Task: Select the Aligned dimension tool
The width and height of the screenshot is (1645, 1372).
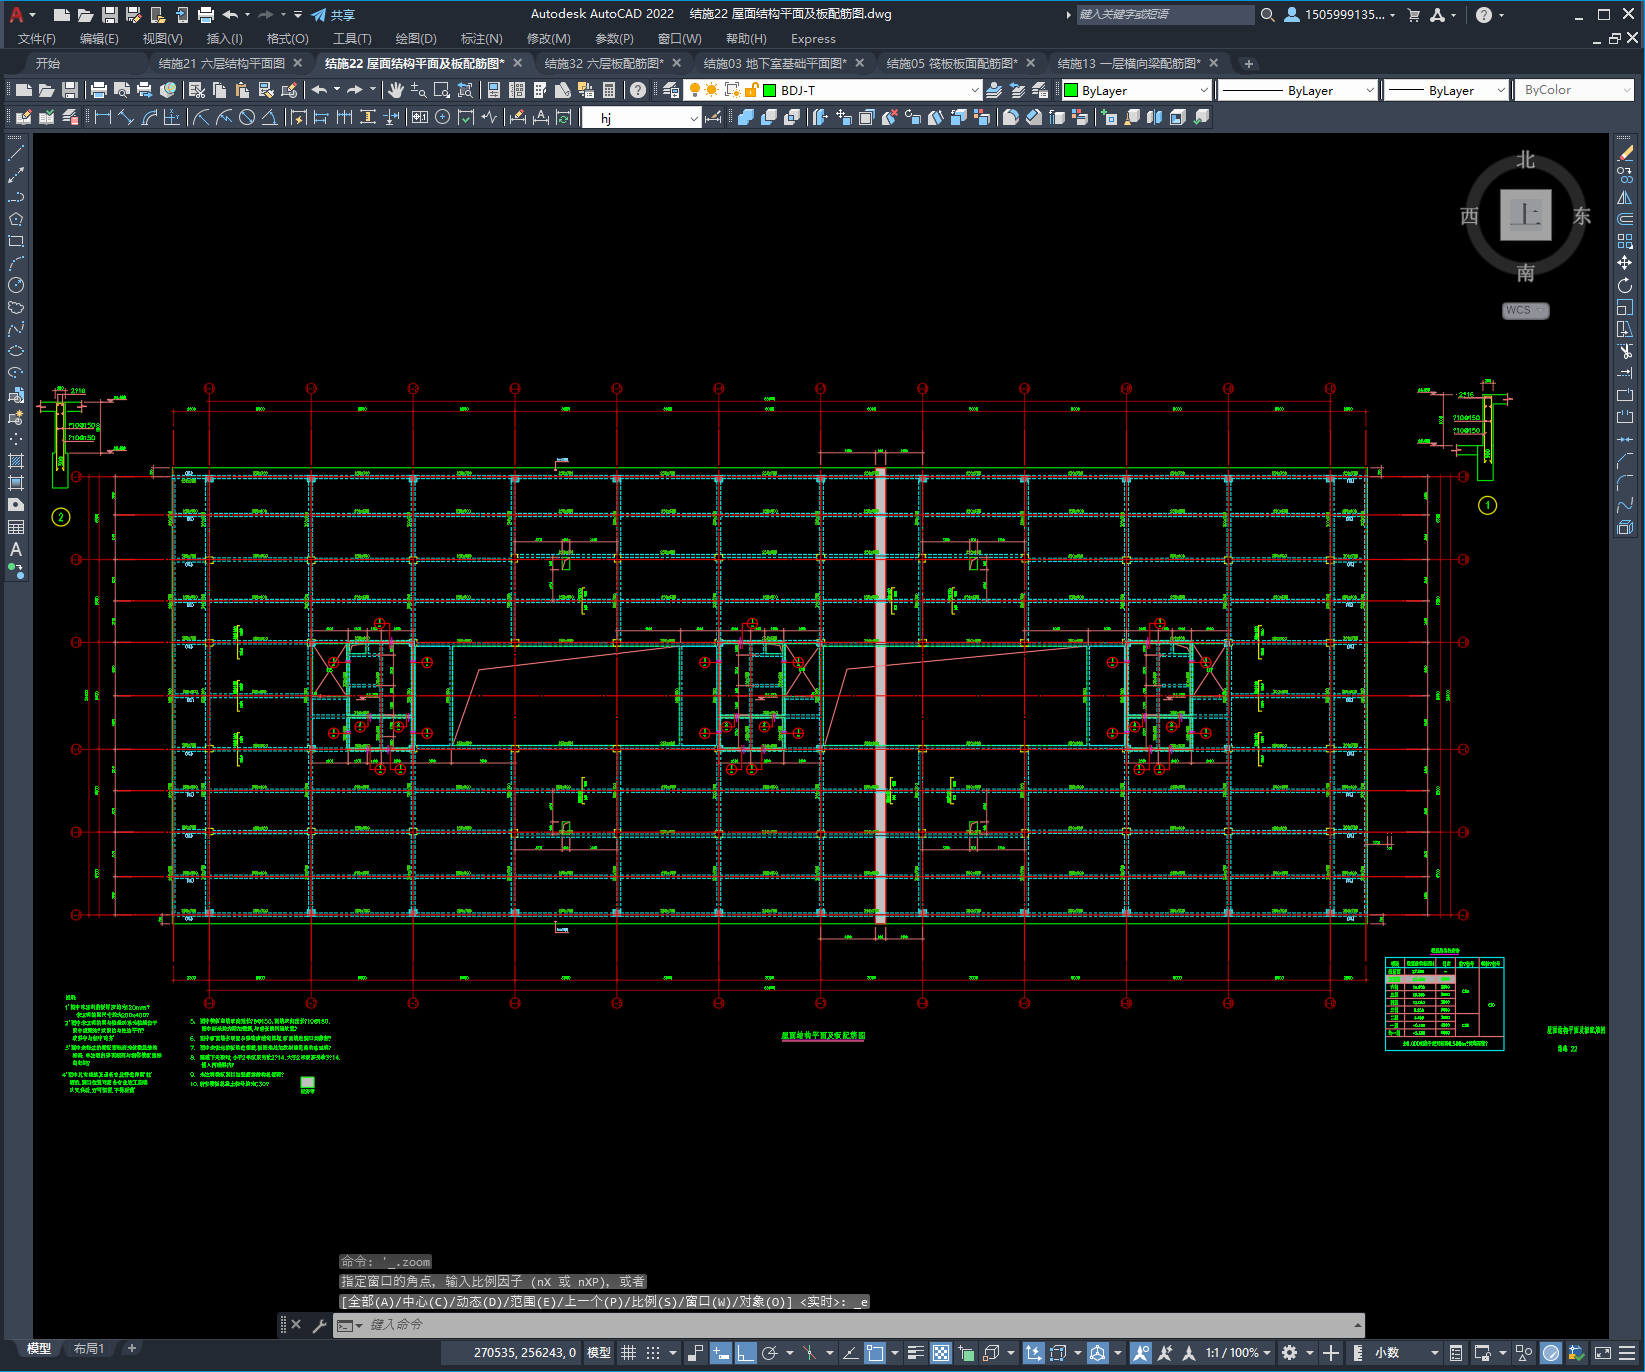Action: coord(126,117)
